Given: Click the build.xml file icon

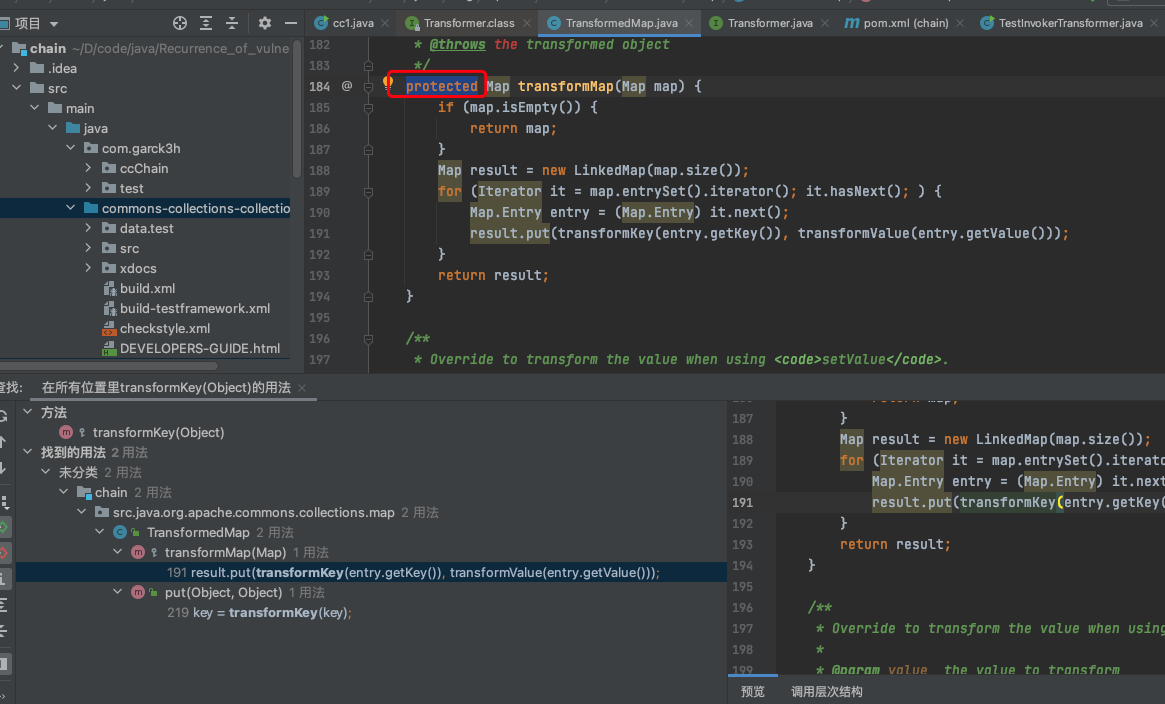Looking at the screenshot, I should pos(109,288).
